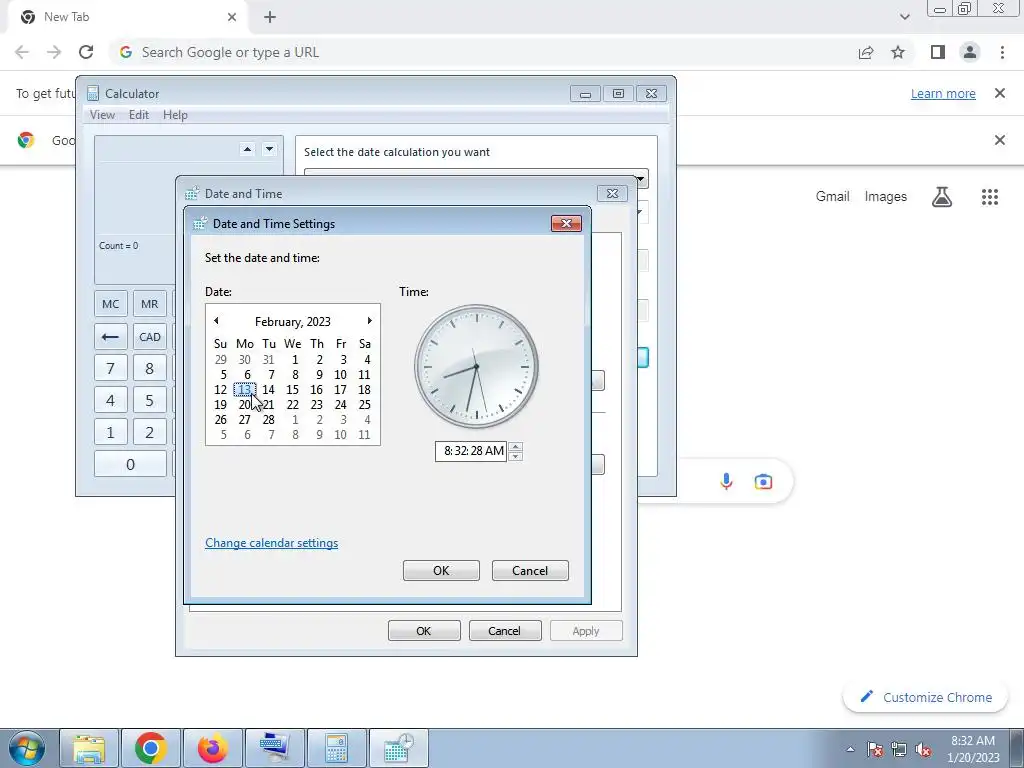Click the muted volume tray icon
1024x768 pixels.
tap(923, 749)
